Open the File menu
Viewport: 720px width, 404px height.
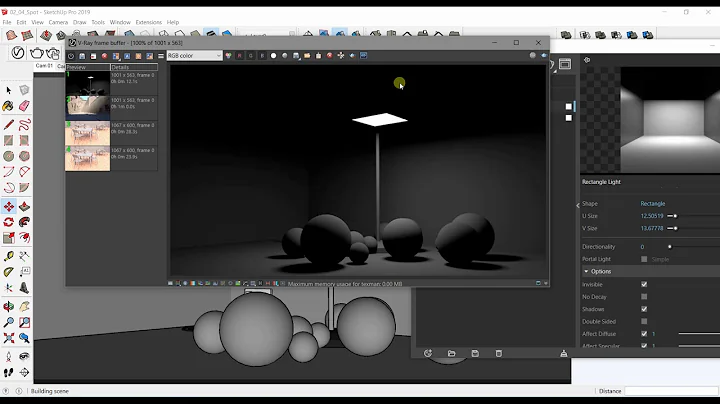tap(7, 22)
